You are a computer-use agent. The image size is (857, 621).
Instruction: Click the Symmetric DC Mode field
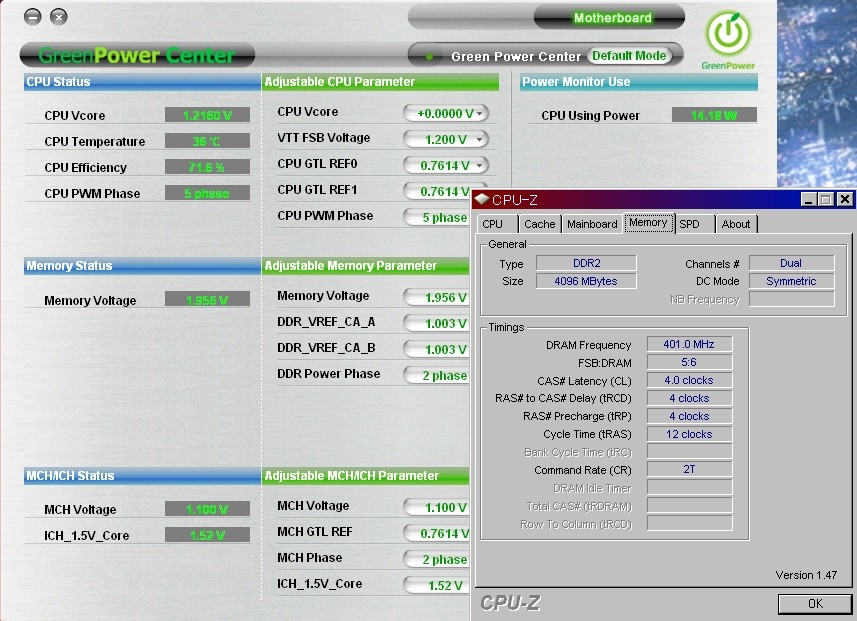coord(791,281)
